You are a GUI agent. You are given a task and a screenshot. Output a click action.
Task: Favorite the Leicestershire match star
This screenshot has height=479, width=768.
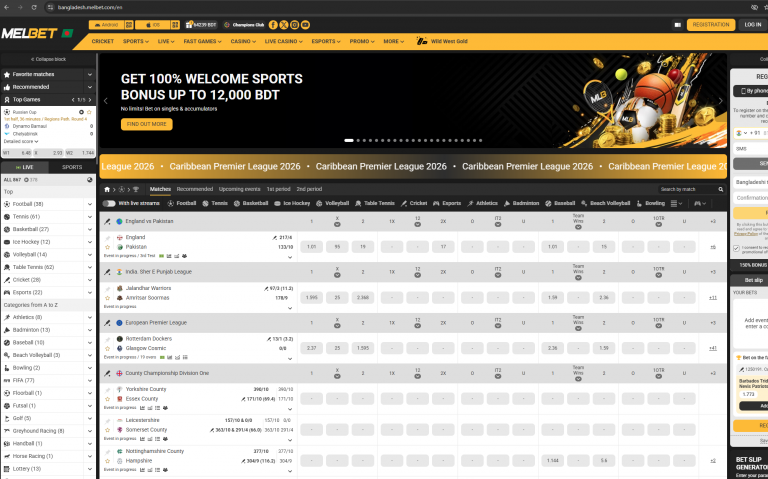pos(107,430)
